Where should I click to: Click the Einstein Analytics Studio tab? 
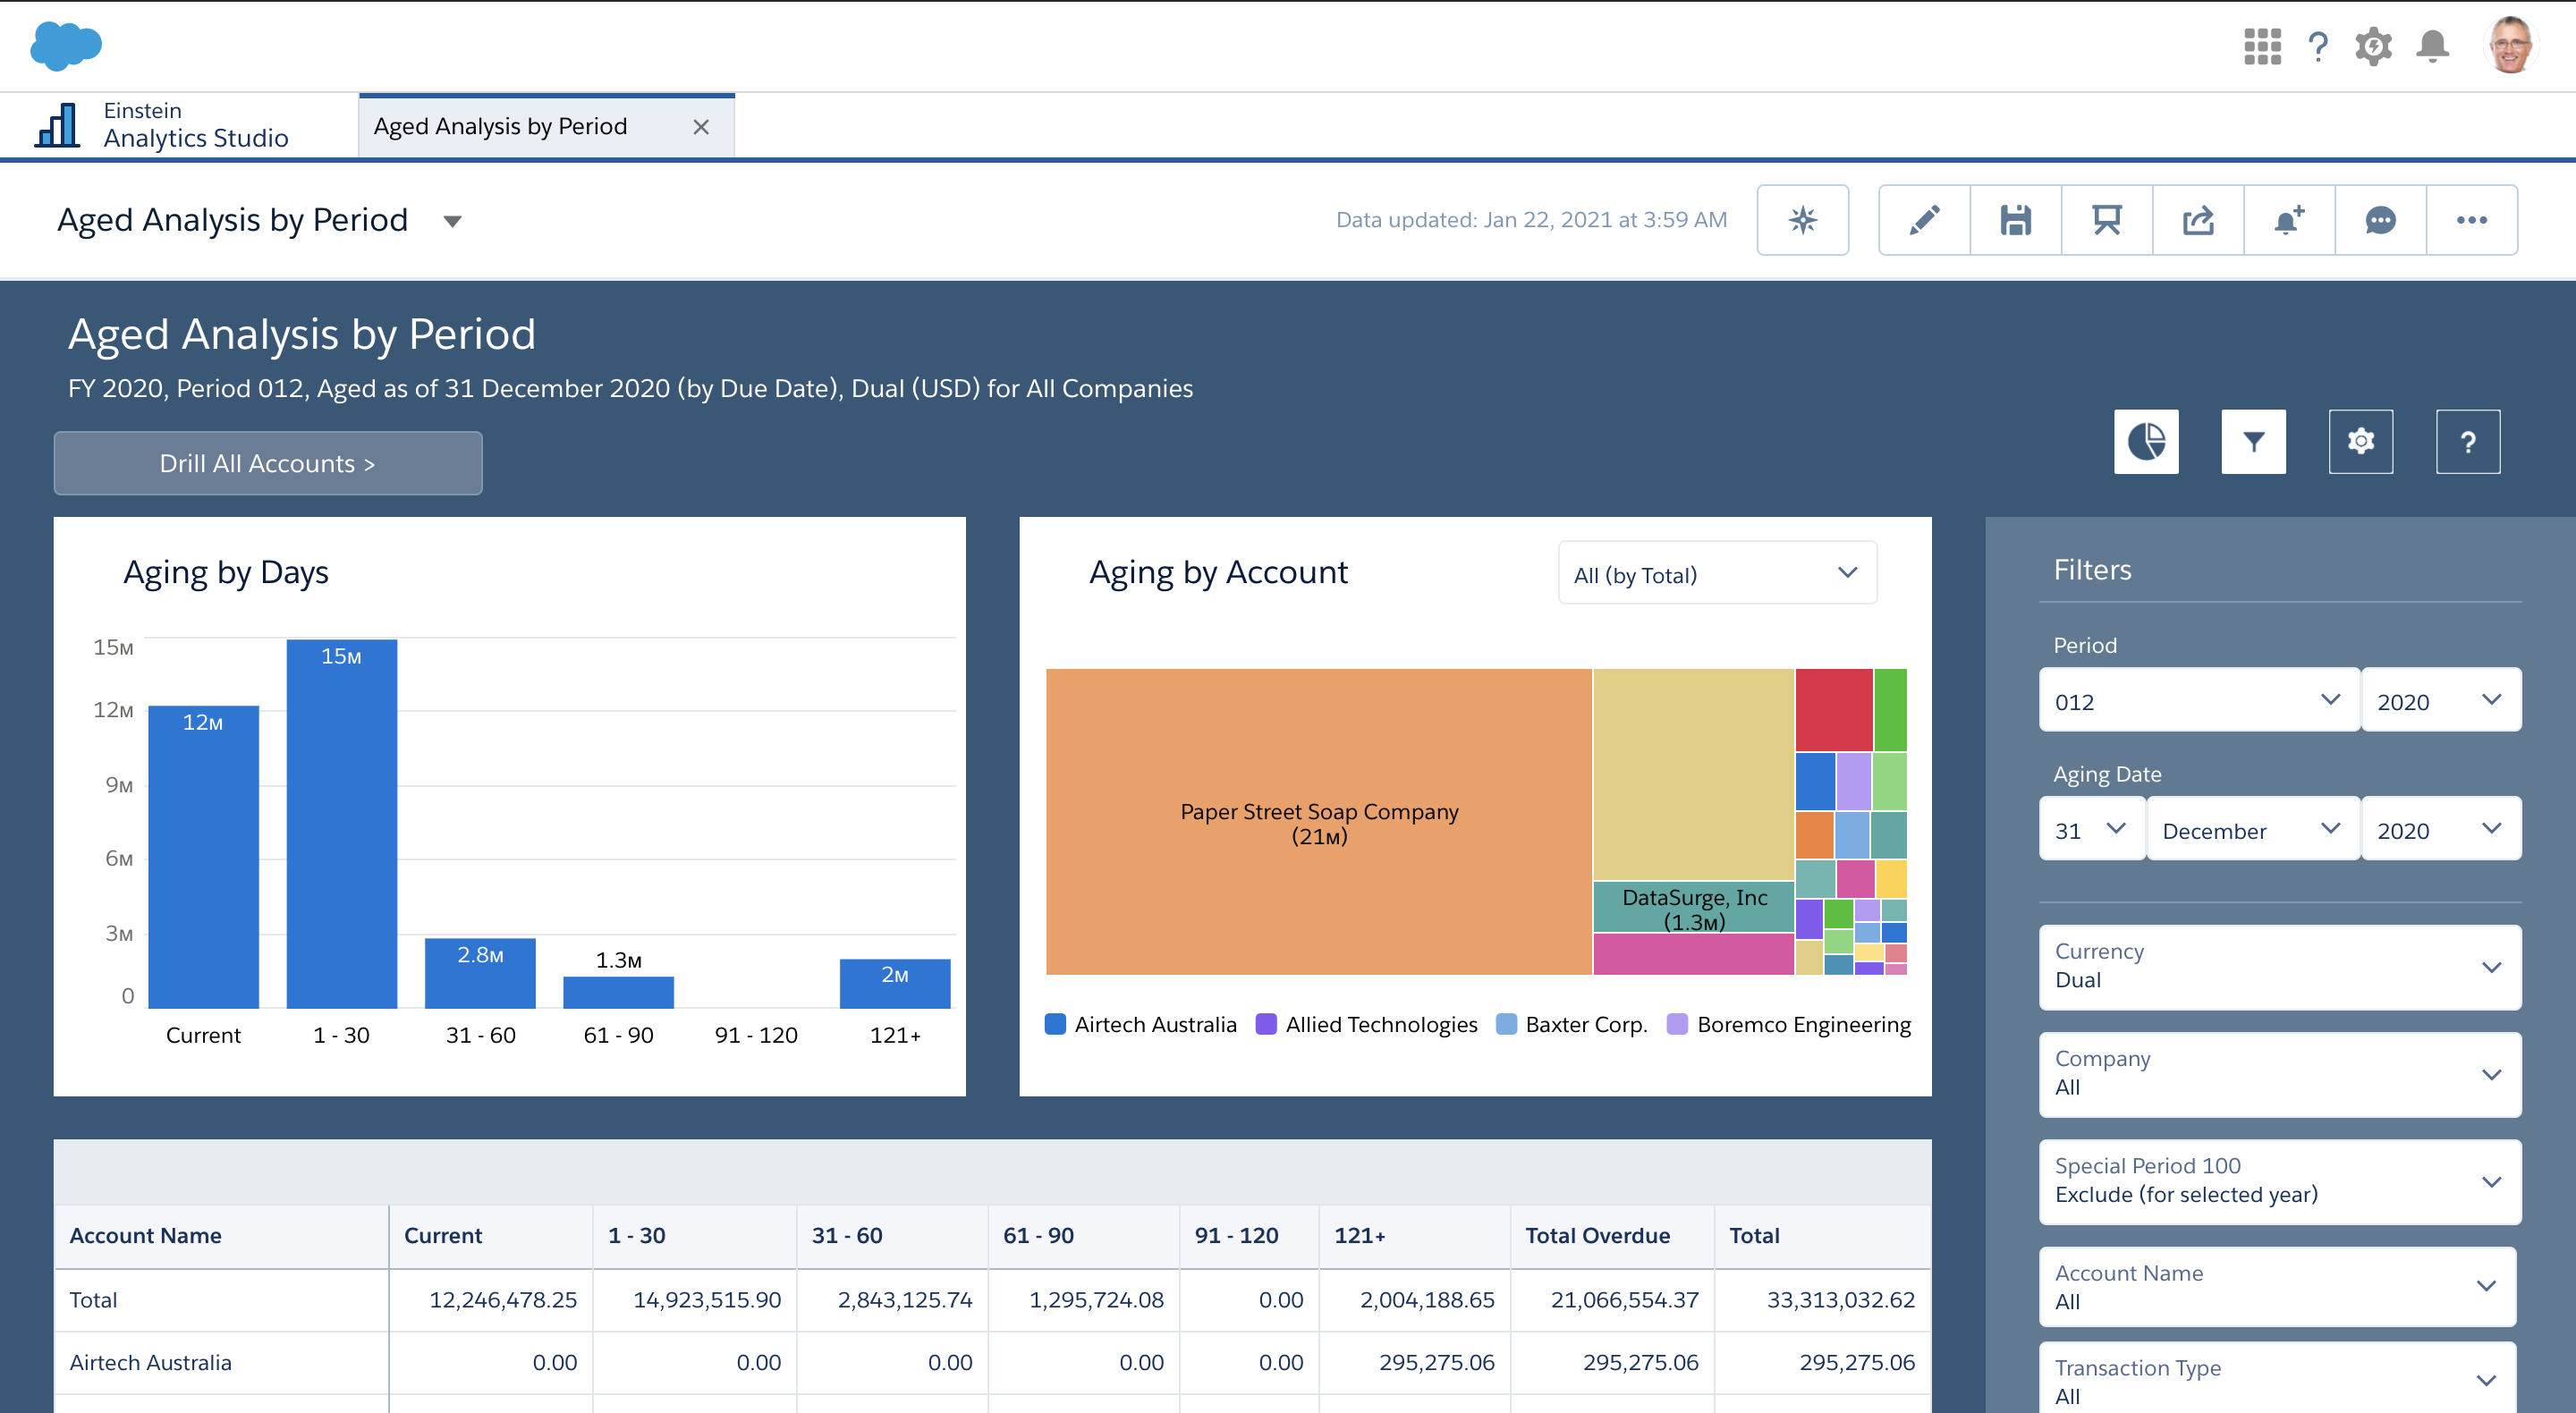coord(197,123)
